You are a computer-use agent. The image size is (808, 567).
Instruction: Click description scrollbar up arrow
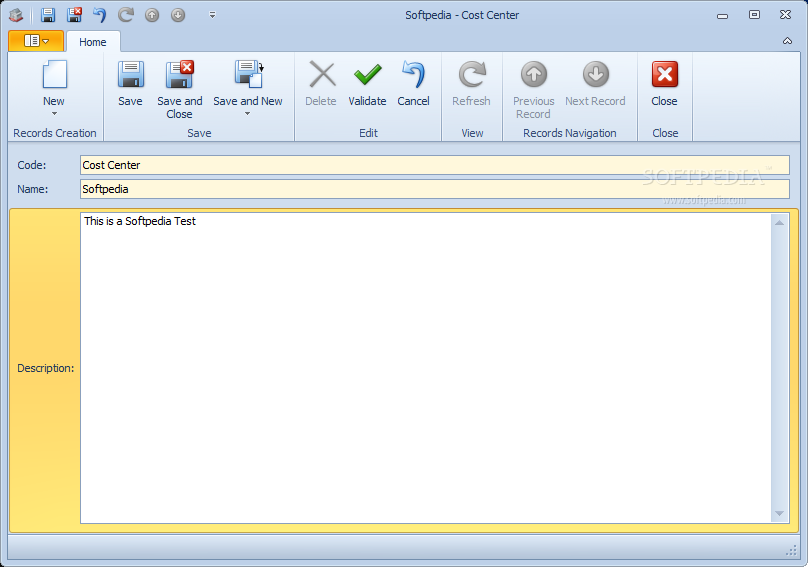tap(779, 223)
